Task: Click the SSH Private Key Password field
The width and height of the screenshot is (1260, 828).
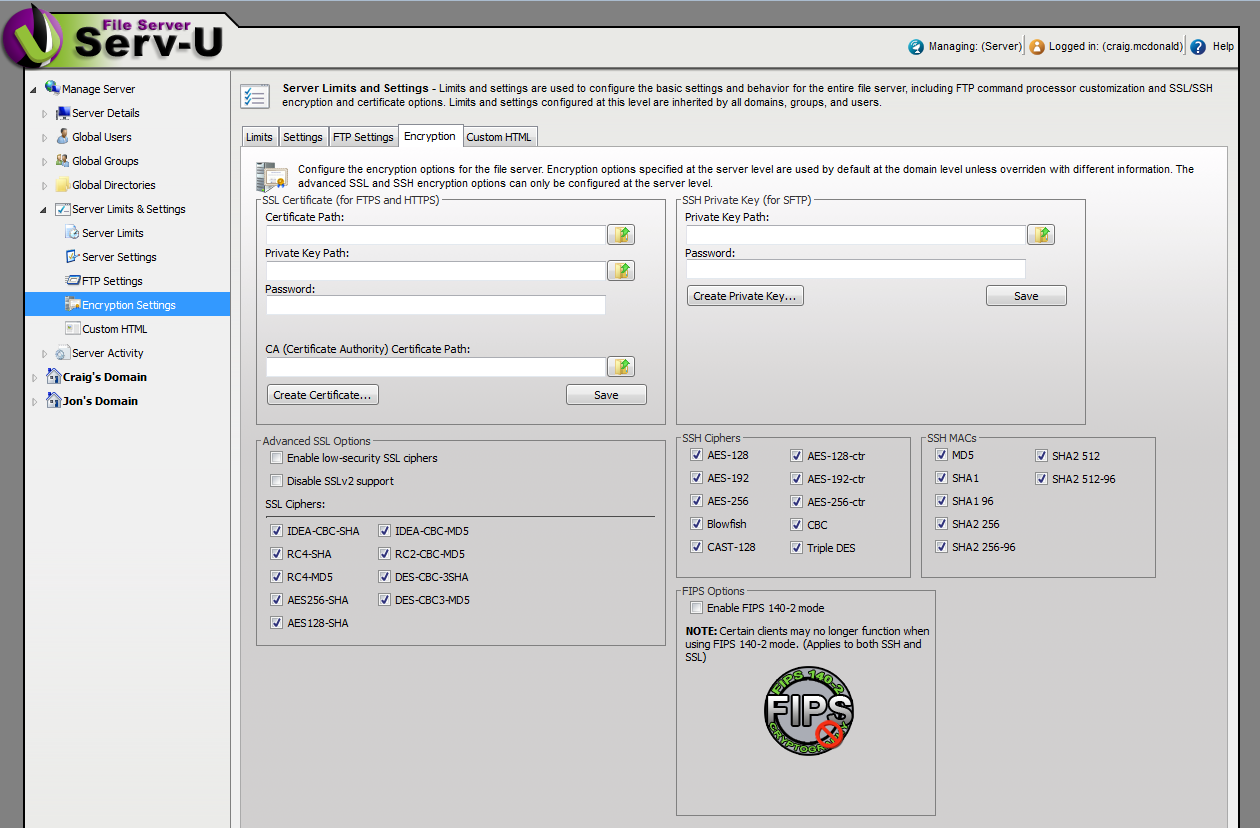Action: 856,269
